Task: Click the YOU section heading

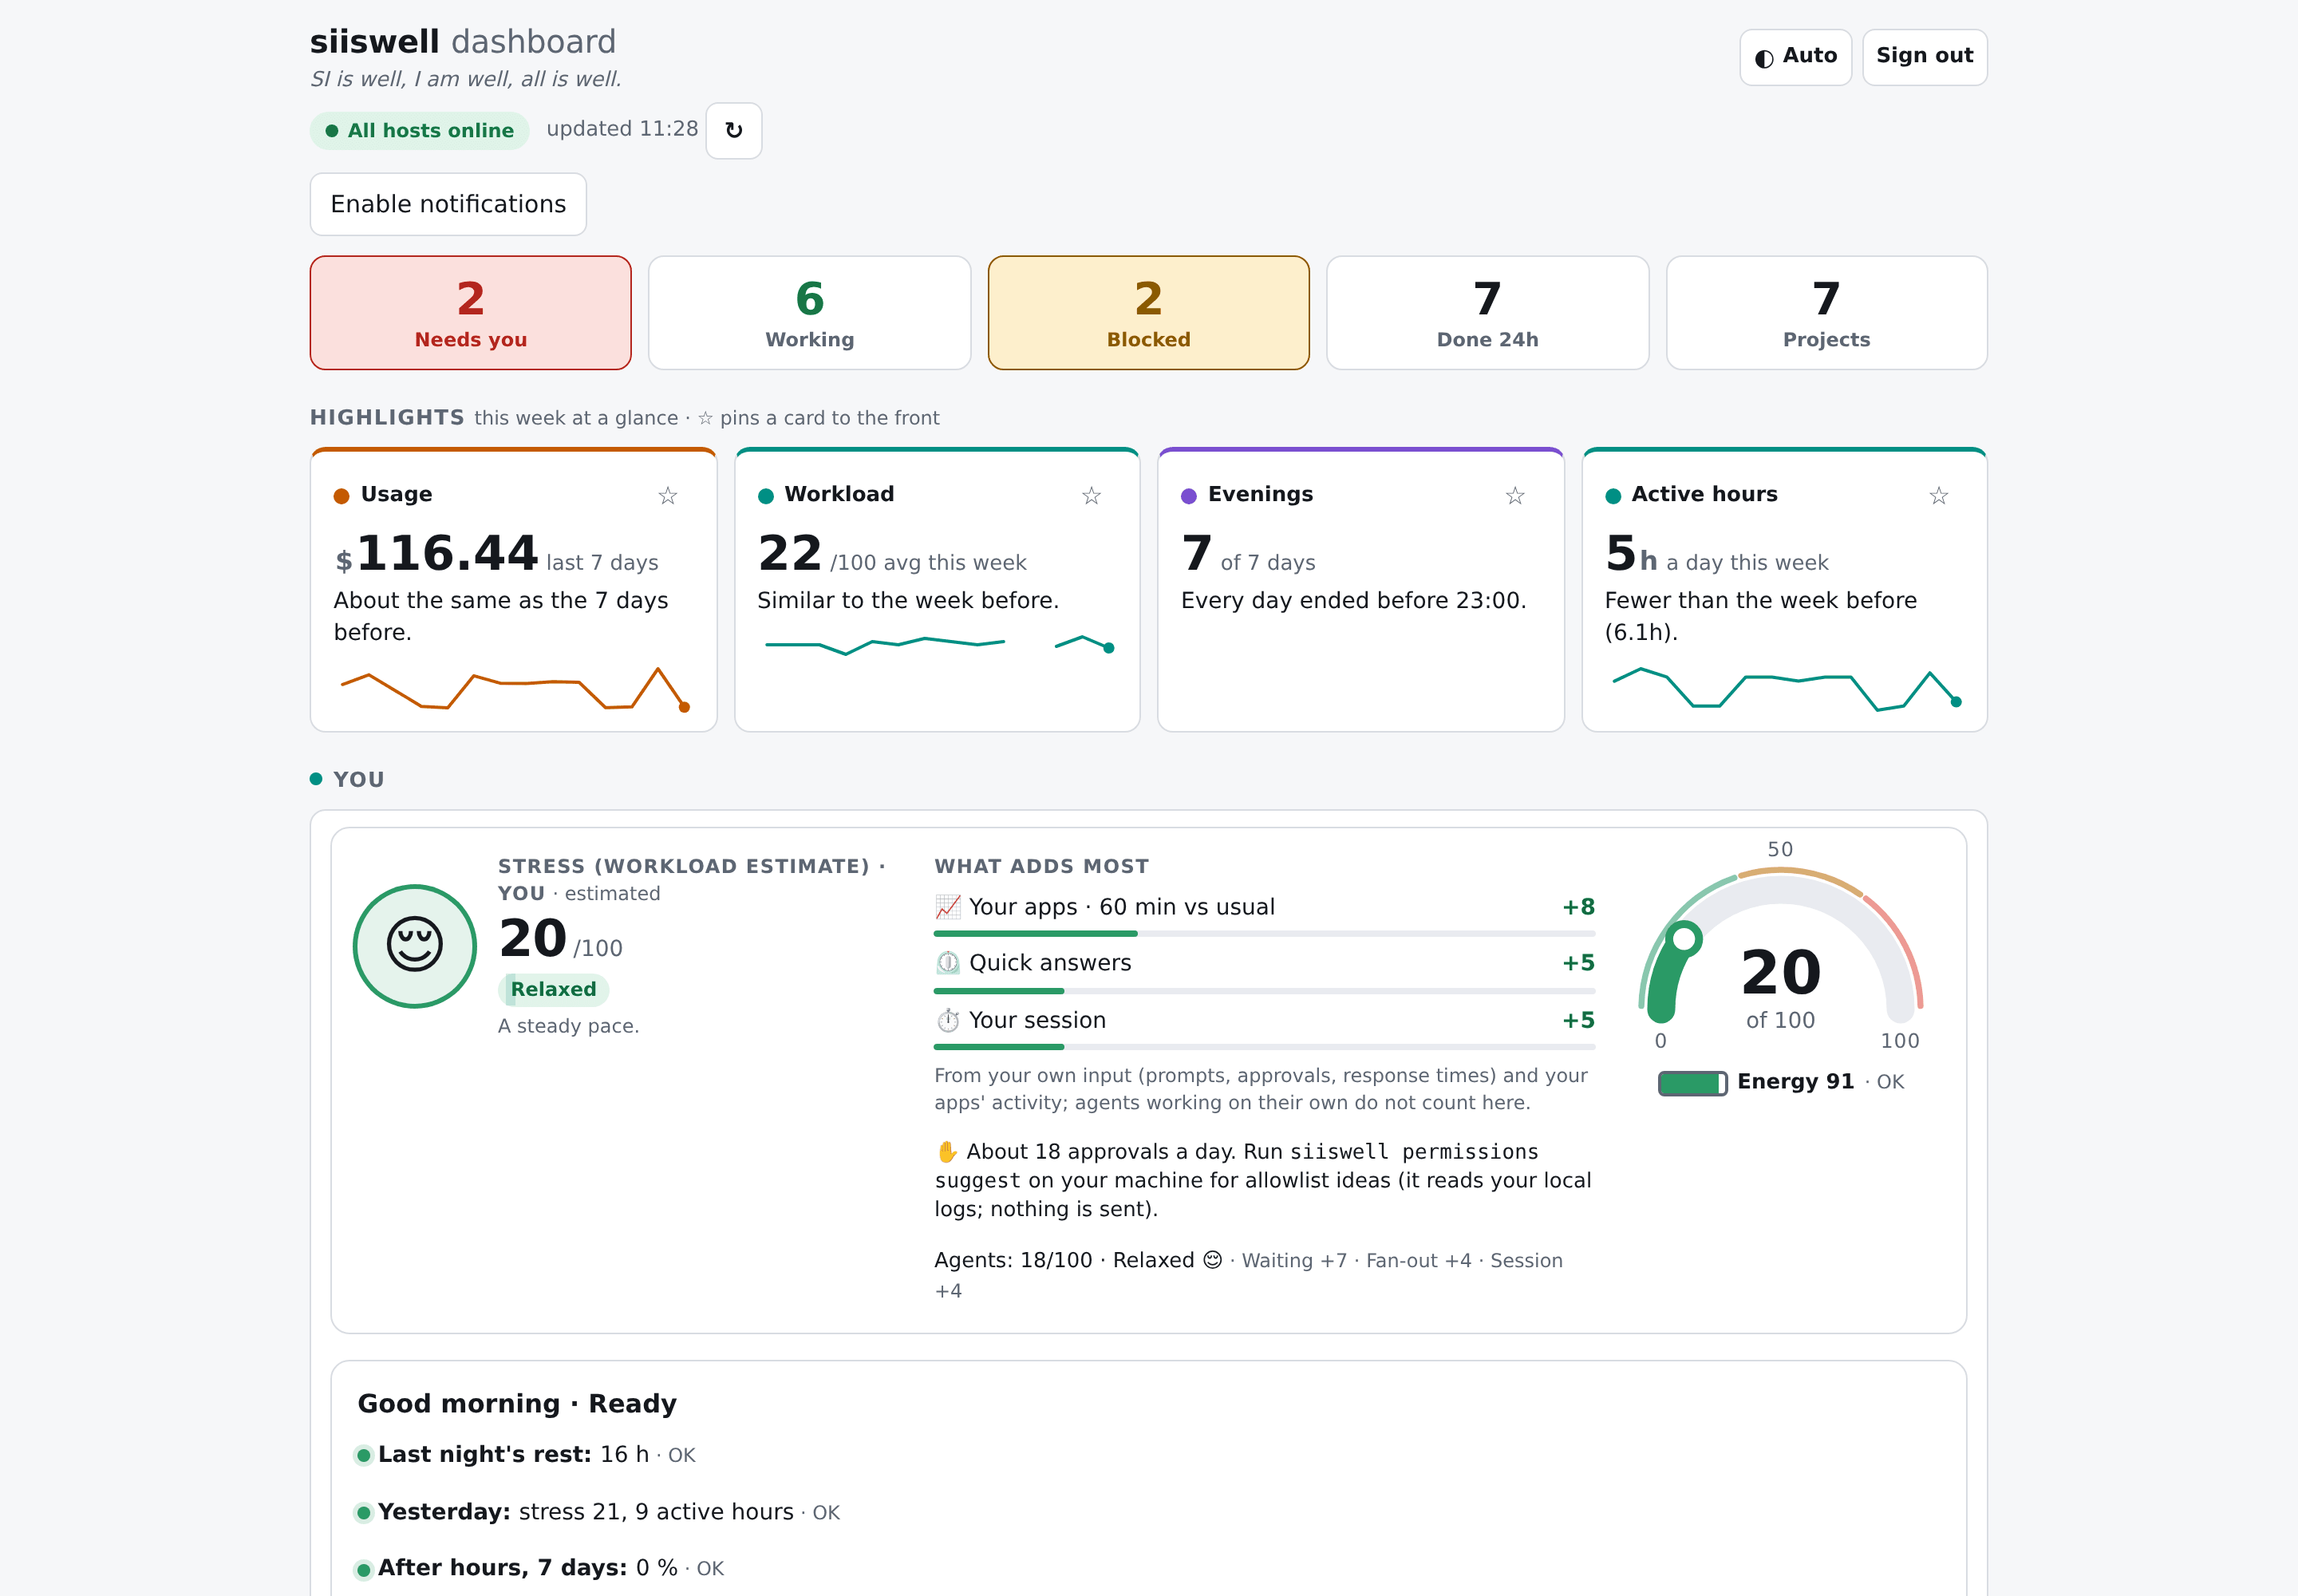Action: [358, 779]
